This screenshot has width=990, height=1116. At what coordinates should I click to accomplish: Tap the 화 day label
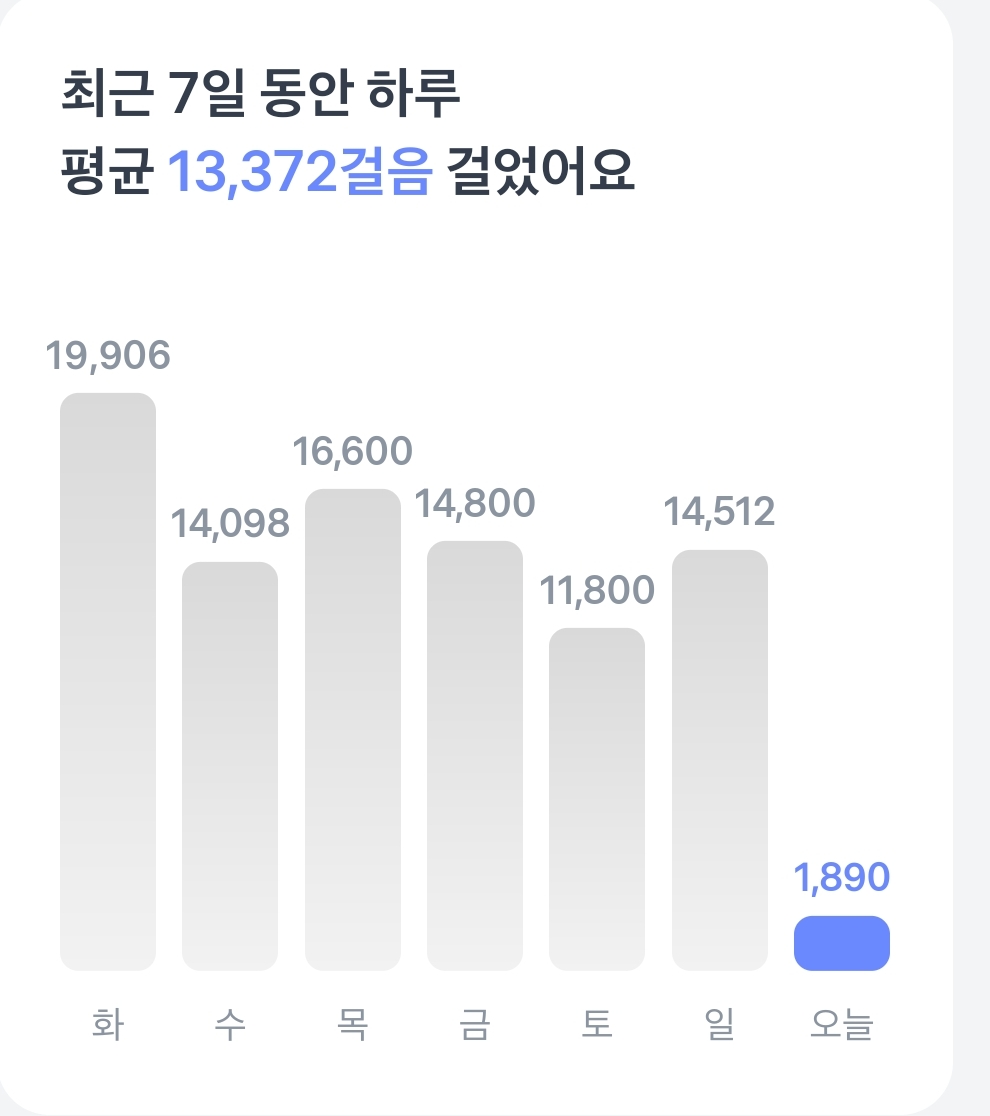(x=108, y=1024)
